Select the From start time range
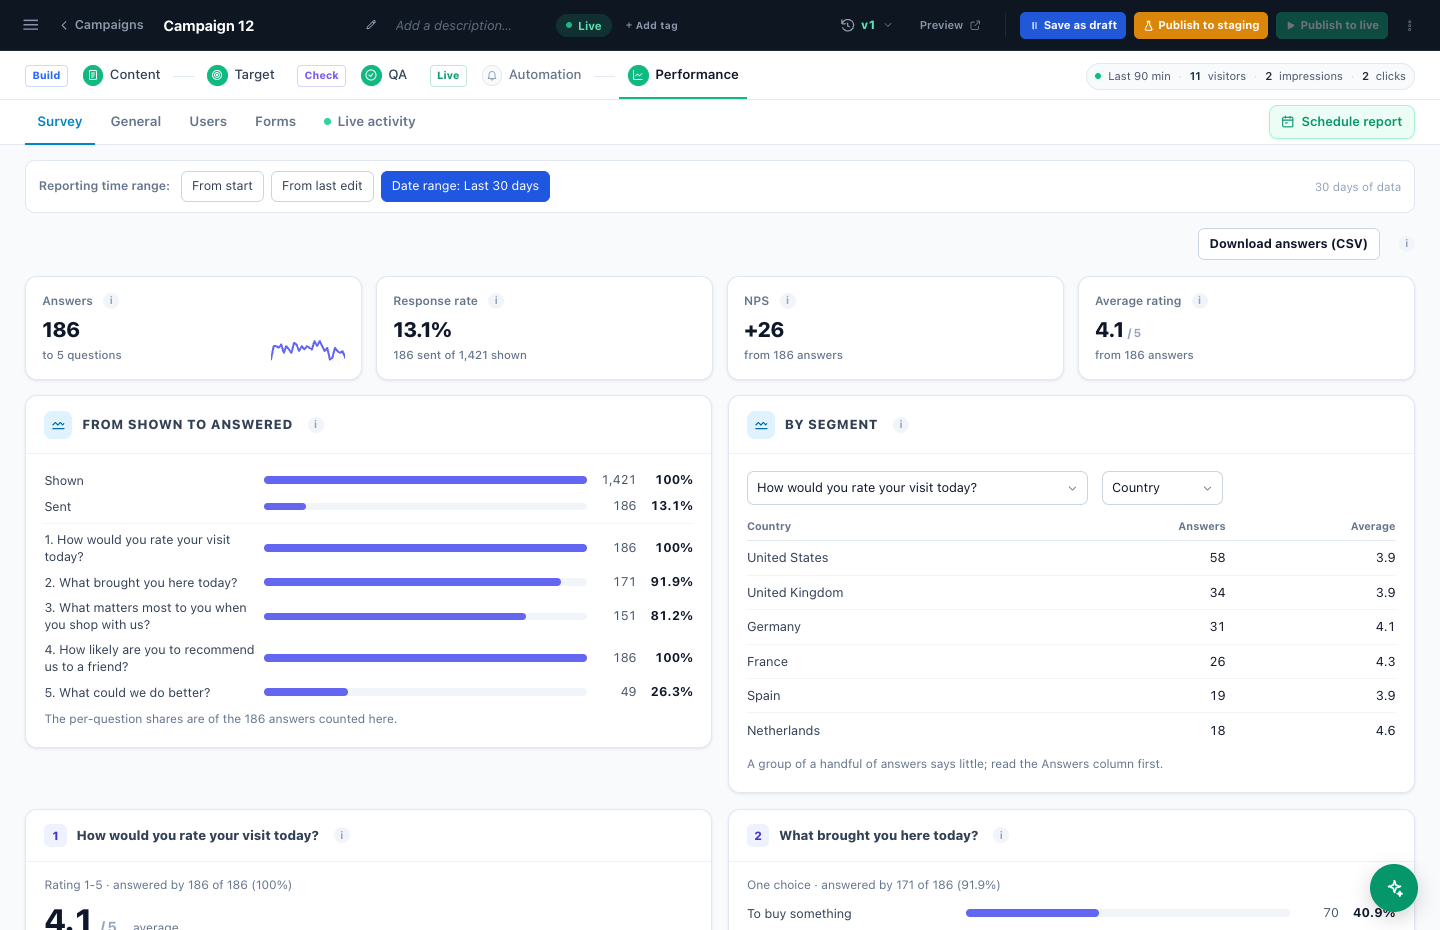The width and height of the screenshot is (1440, 930). click(222, 186)
